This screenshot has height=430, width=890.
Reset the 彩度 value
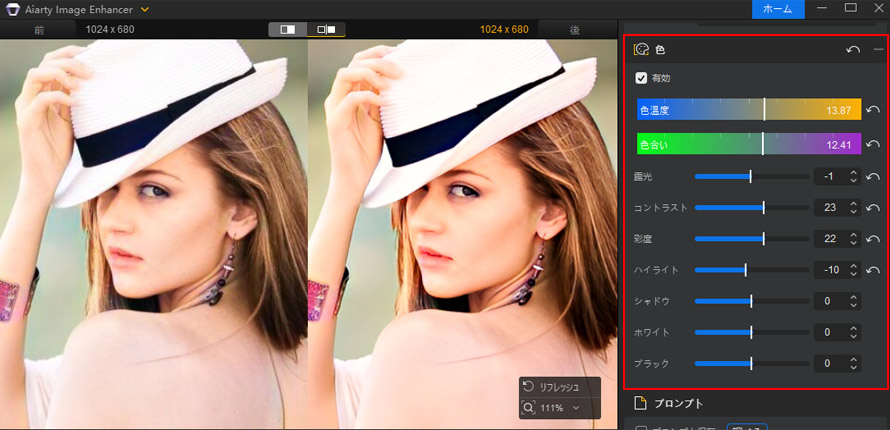coord(873,239)
